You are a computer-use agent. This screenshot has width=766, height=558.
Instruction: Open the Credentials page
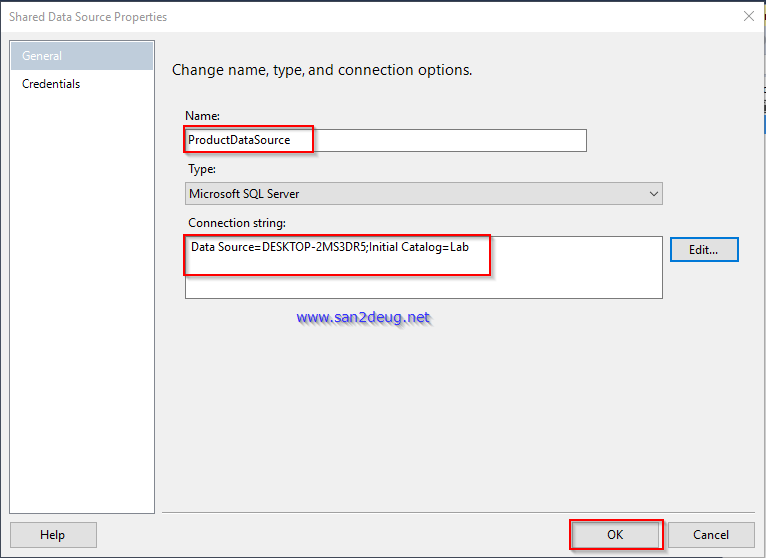51,84
